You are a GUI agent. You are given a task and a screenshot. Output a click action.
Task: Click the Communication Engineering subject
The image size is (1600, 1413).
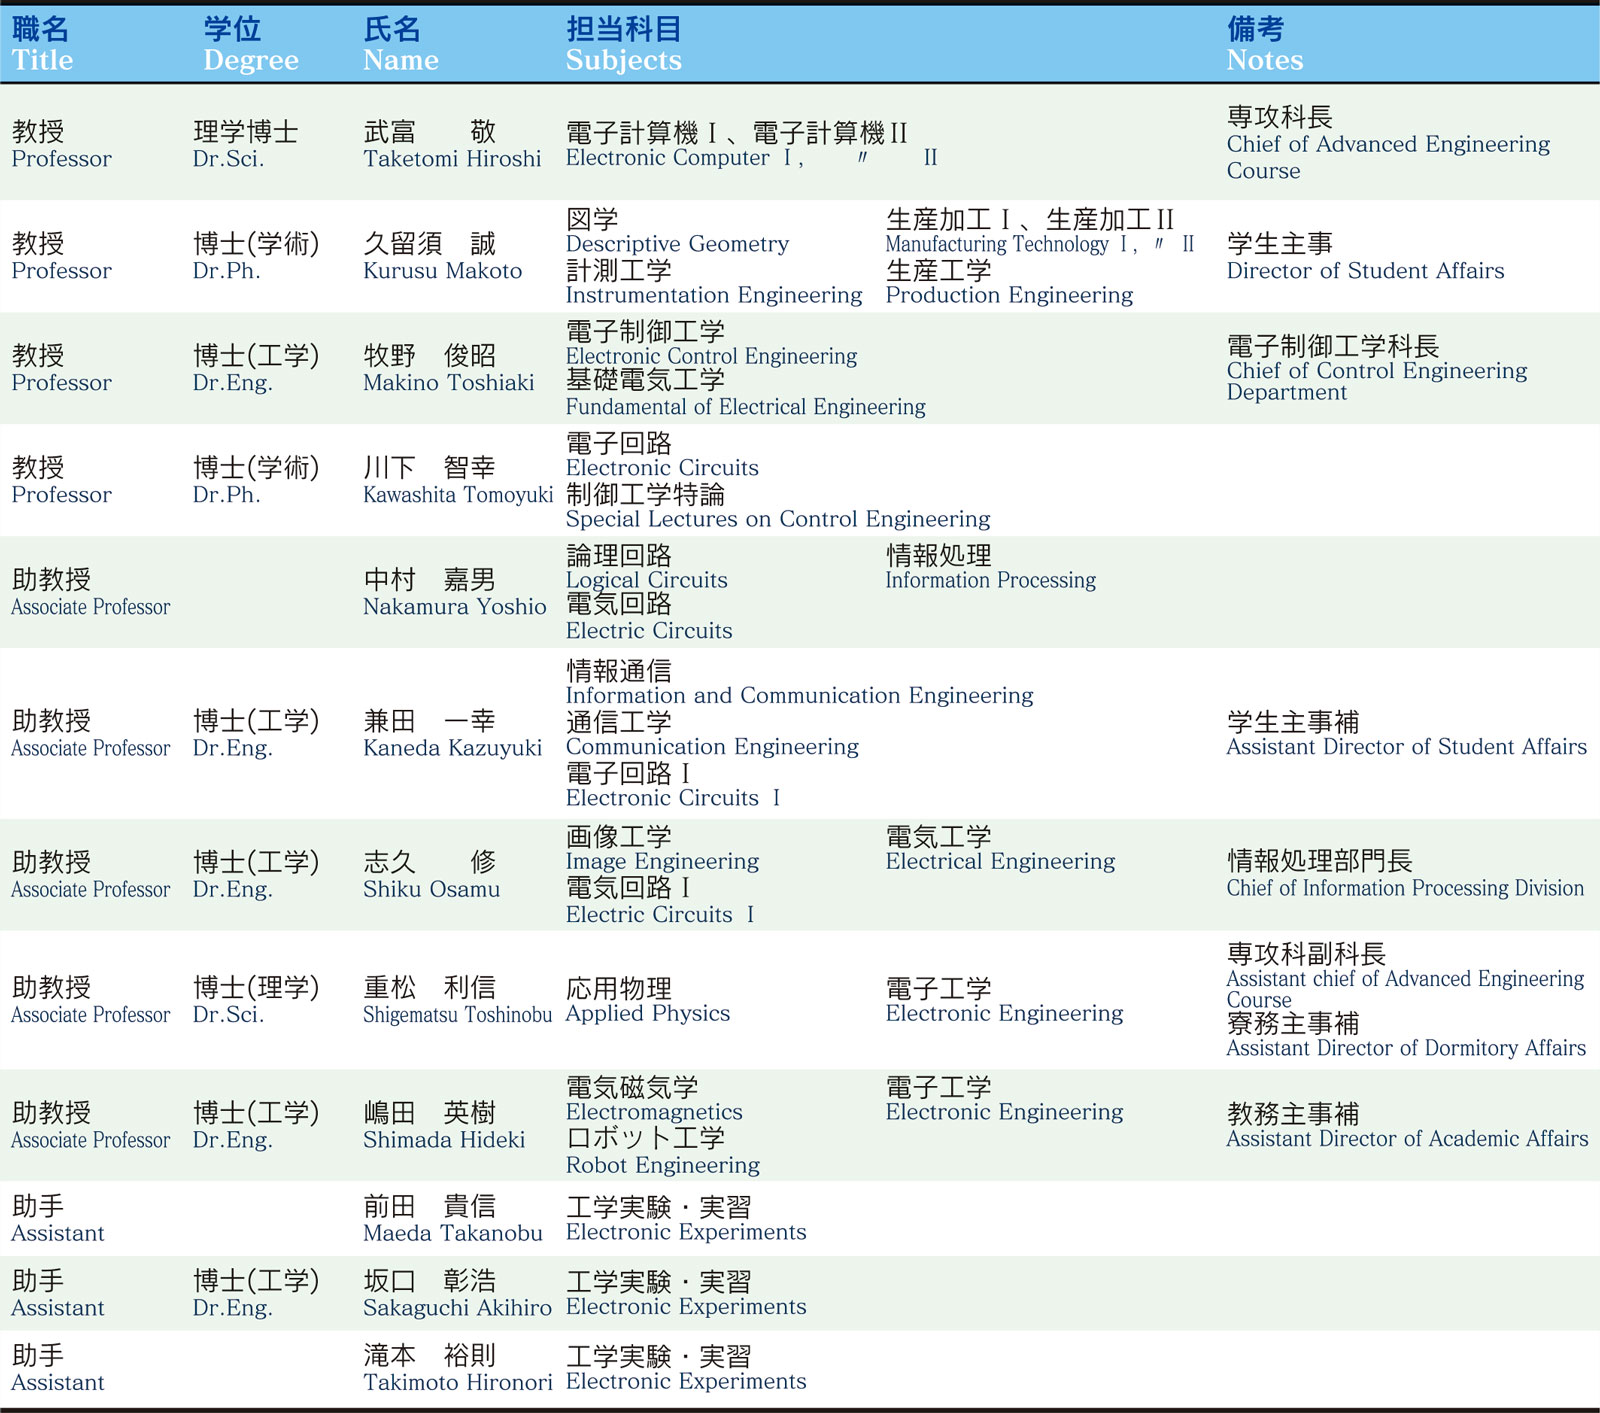(x=712, y=747)
